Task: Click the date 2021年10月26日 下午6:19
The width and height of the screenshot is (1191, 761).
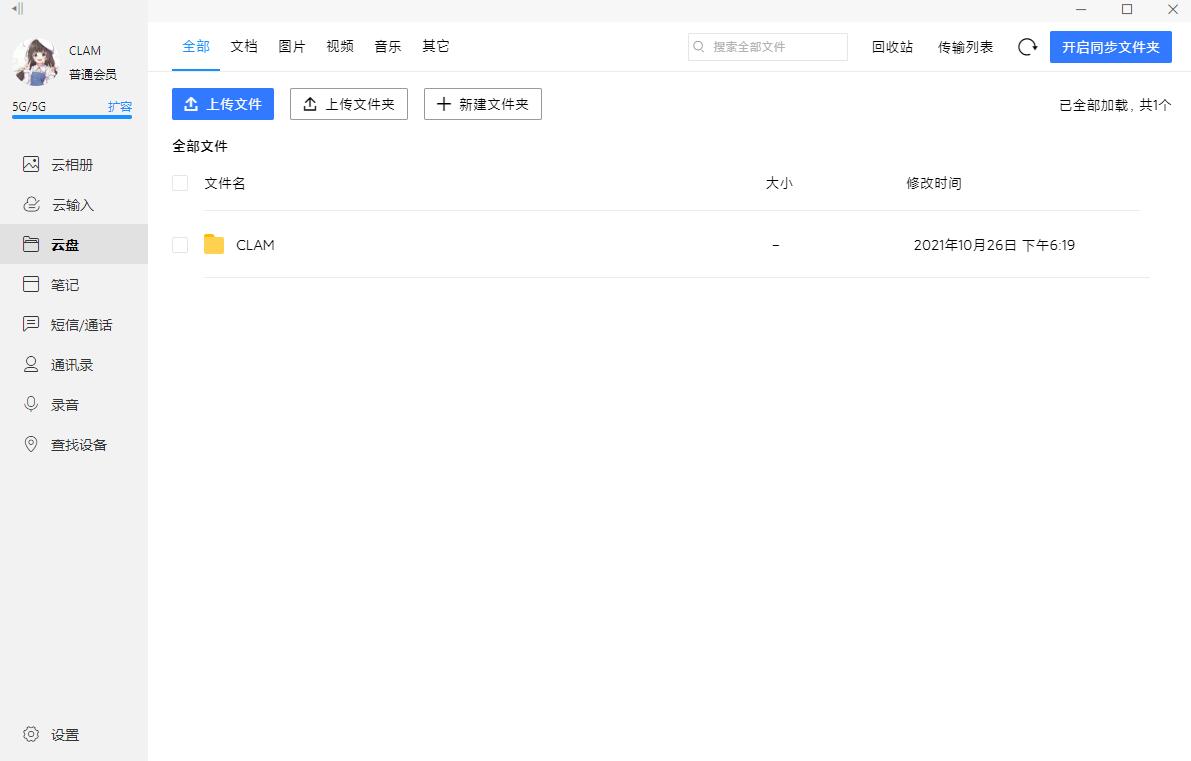Action: [x=994, y=245]
